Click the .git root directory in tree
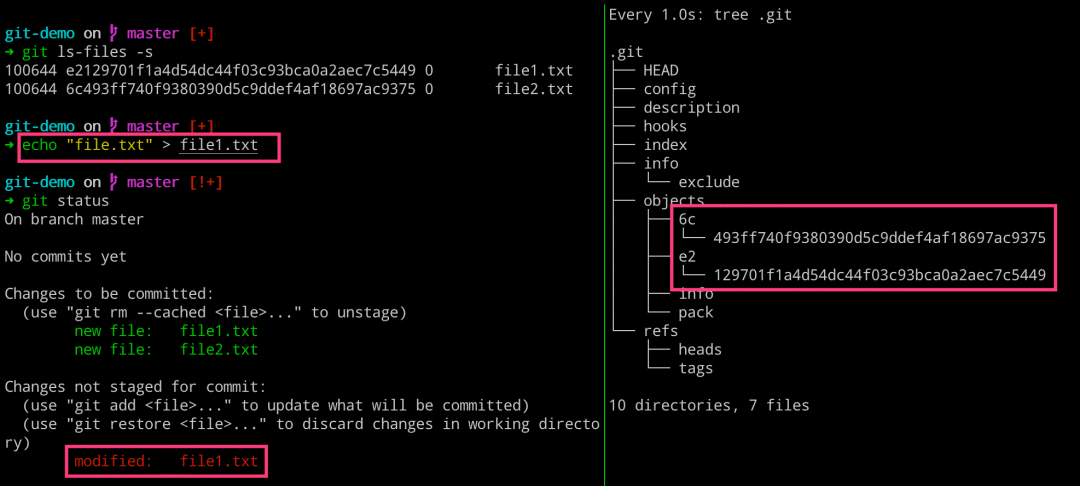 pyautogui.click(x=627, y=52)
